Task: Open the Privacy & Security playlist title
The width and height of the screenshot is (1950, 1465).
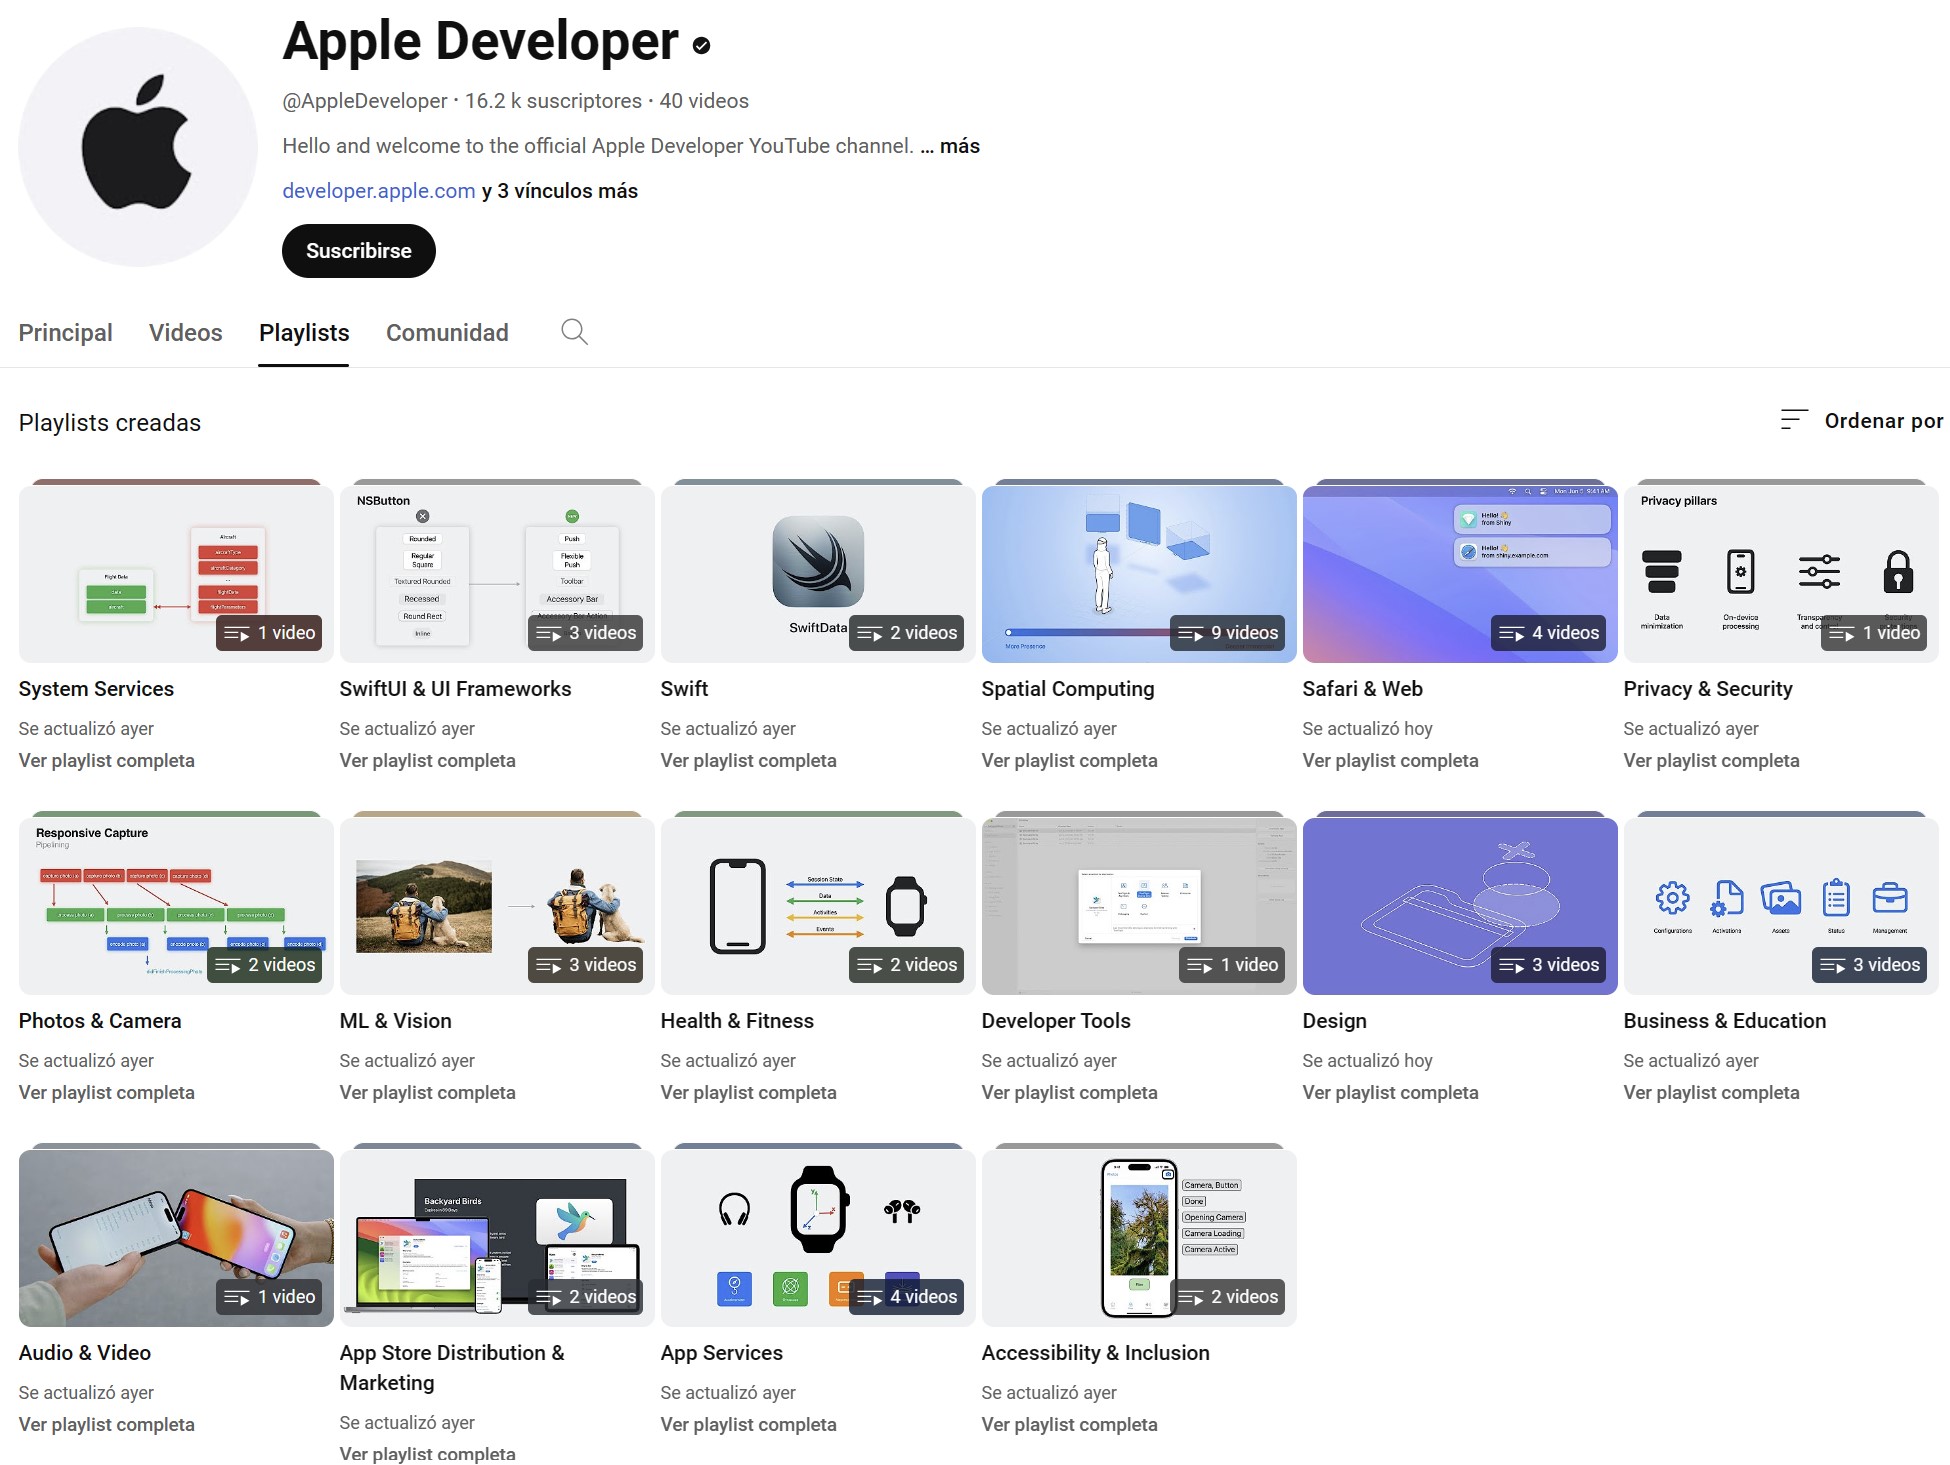Action: coord(1708,689)
